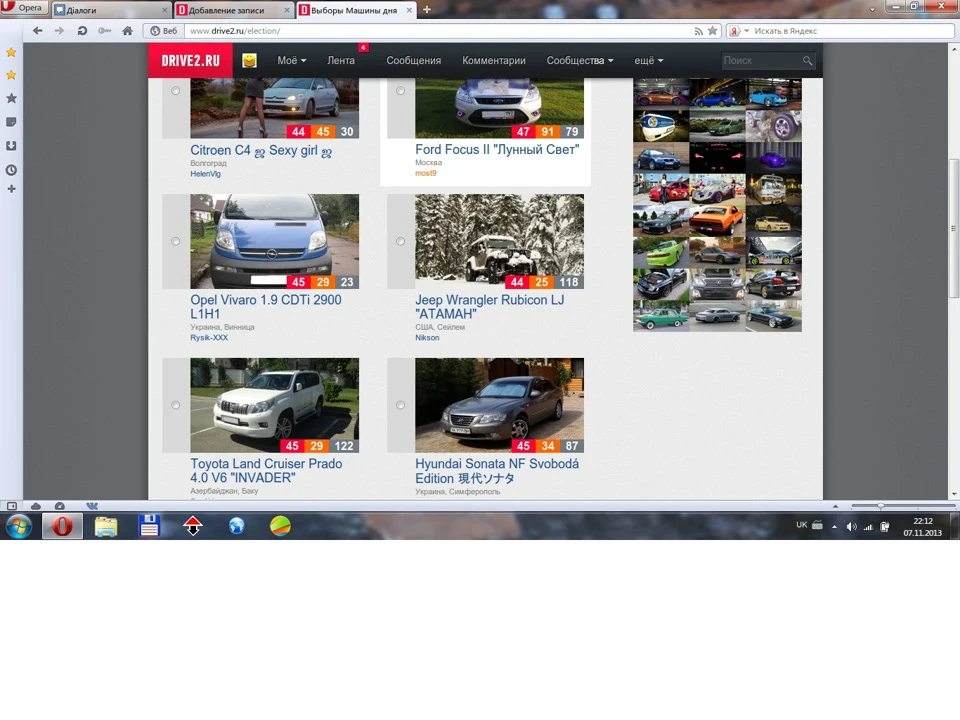Open the history clock icon in sidebar

pyautogui.click(x=11, y=170)
